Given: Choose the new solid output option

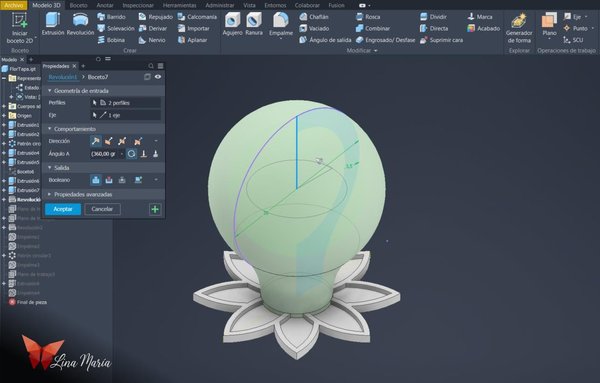Looking at the screenshot, I should (138, 180).
